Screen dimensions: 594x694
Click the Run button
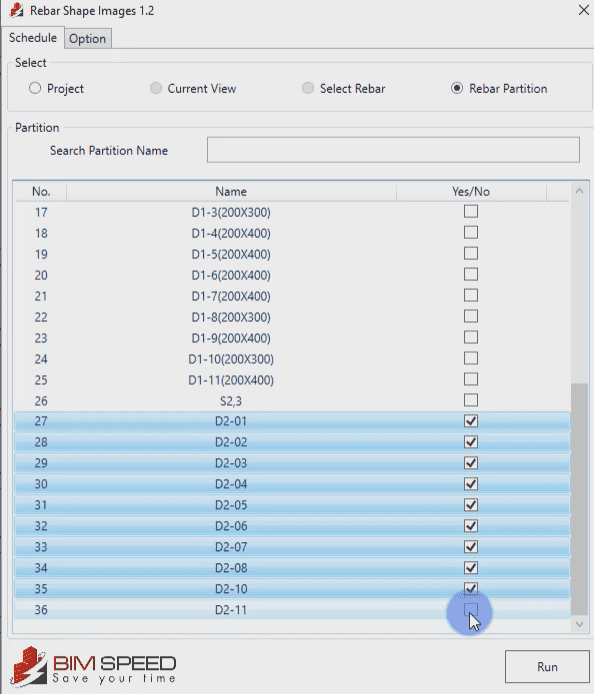coord(547,667)
